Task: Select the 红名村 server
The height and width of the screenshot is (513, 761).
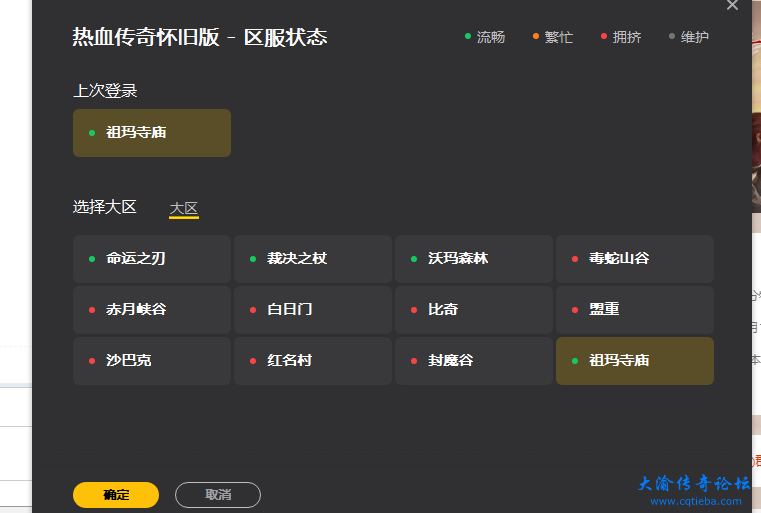Action: (313, 361)
